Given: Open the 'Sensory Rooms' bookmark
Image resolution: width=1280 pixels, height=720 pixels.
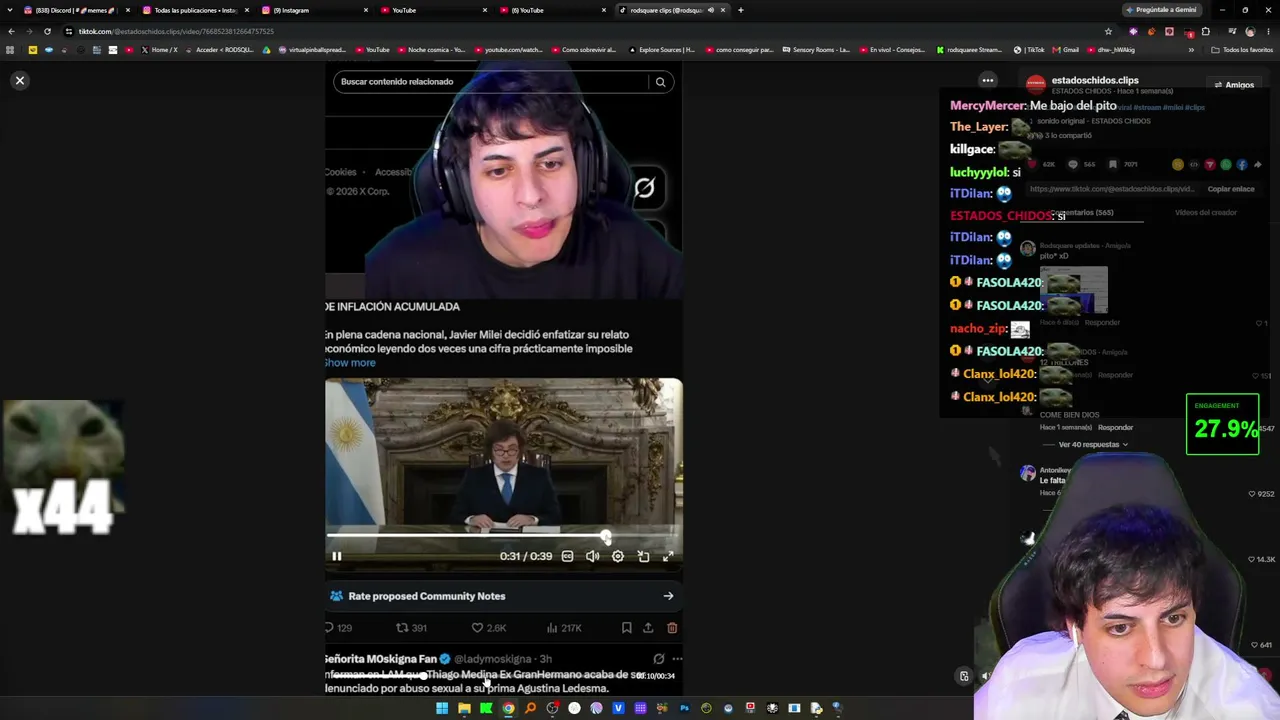Looking at the screenshot, I should pyautogui.click(x=816, y=50).
